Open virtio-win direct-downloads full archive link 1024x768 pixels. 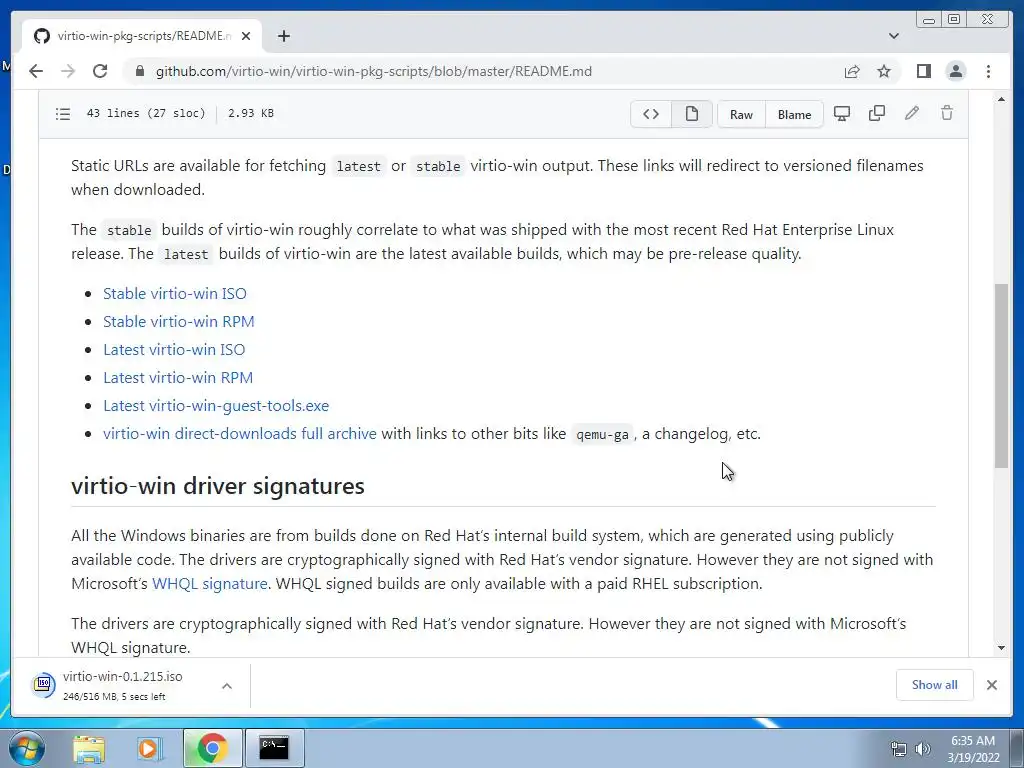point(240,434)
